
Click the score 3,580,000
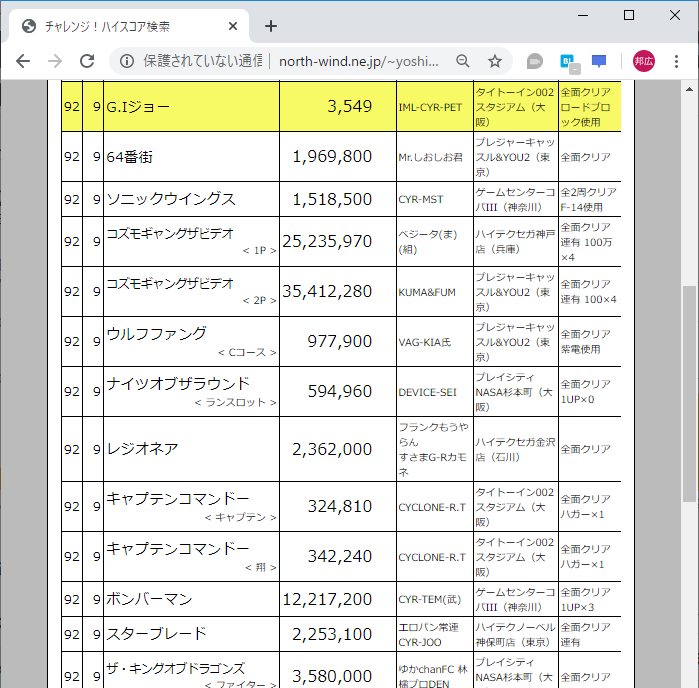pos(332,676)
